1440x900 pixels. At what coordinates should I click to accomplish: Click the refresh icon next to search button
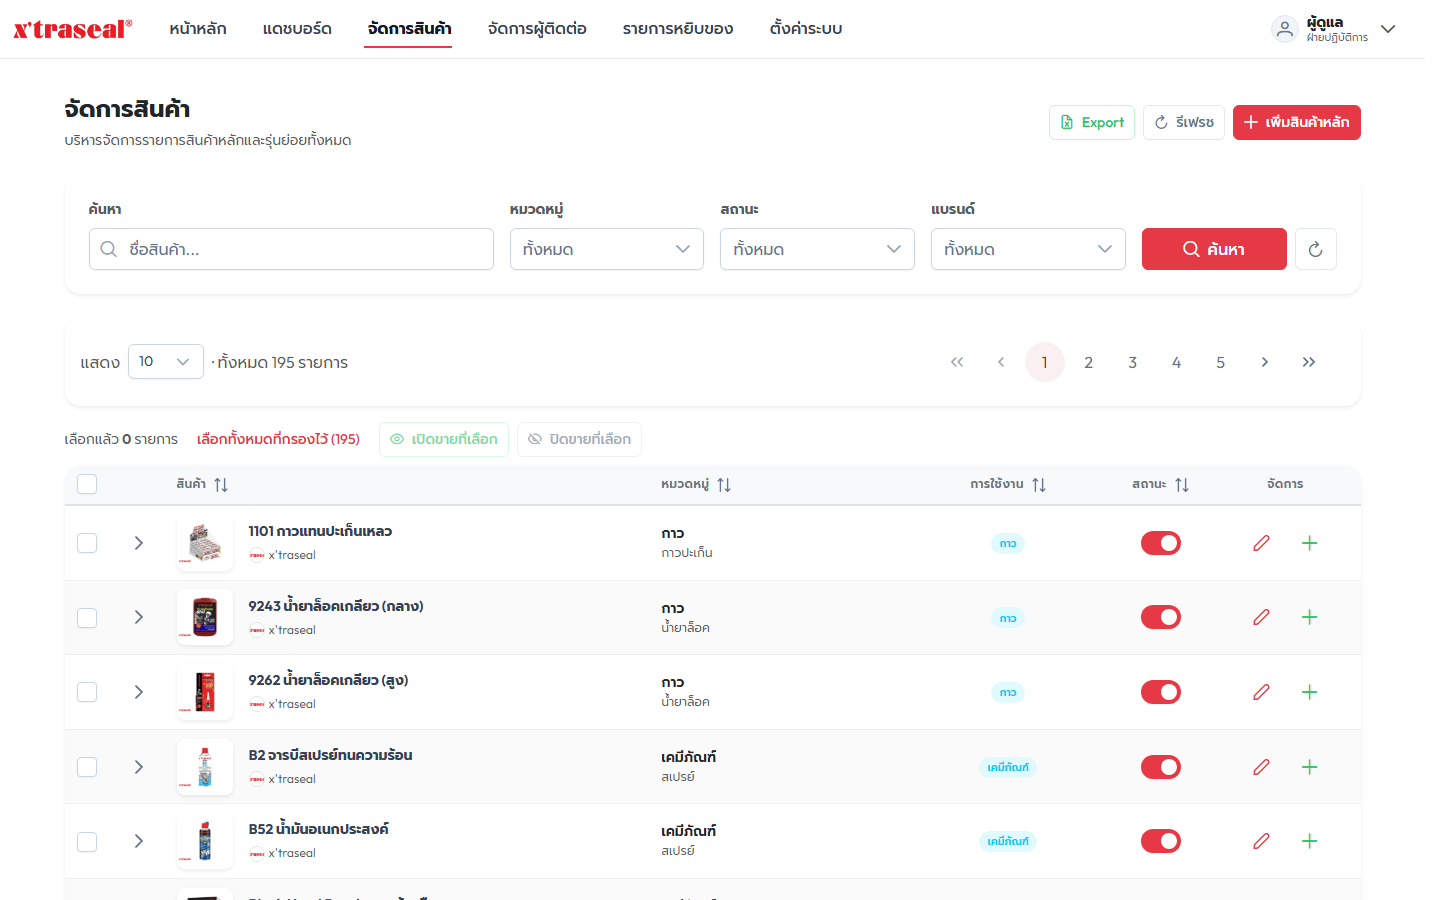click(1315, 249)
